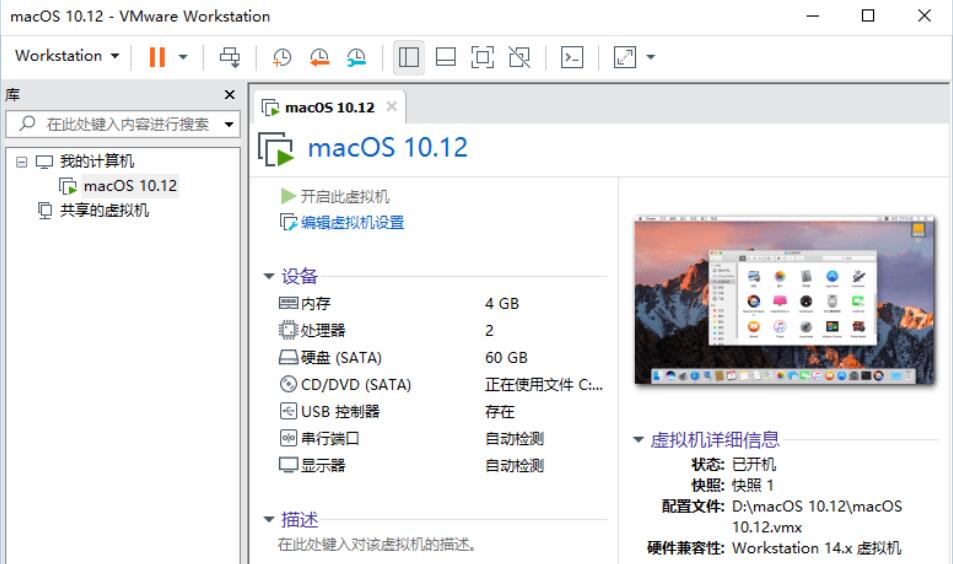The image size is (953, 564).
Task: Take a snapshot using the clock-plus icon
Action: click(x=281, y=57)
